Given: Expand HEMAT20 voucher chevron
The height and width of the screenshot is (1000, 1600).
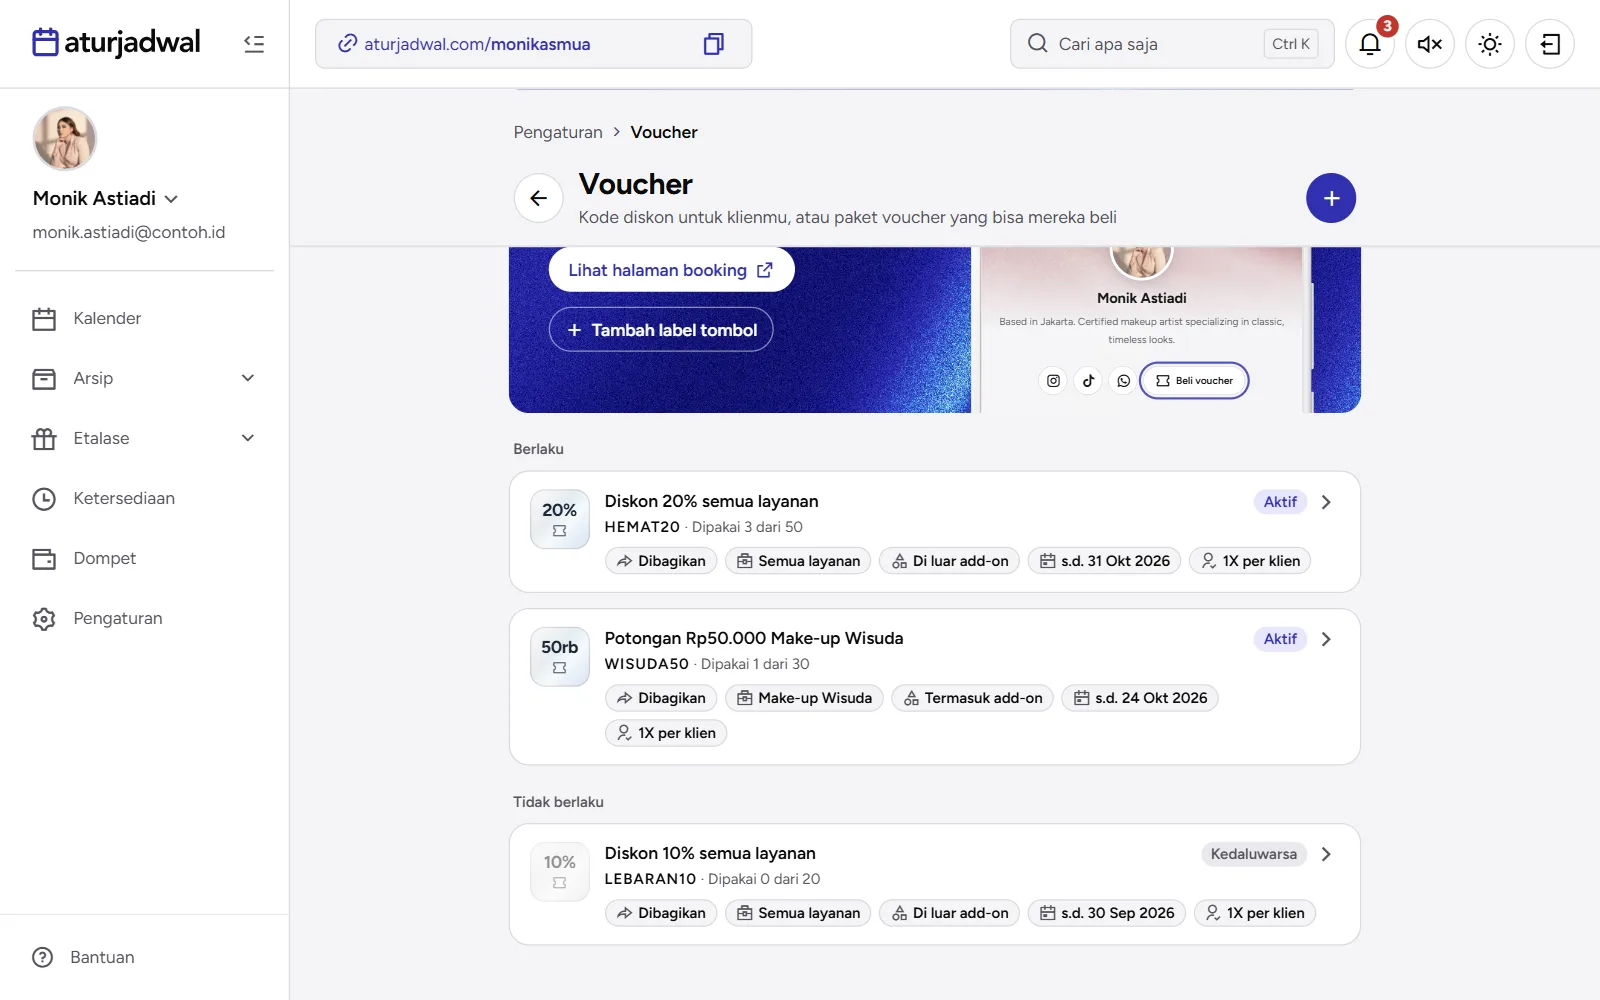Looking at the screenshot, I should click(1326, 502).
